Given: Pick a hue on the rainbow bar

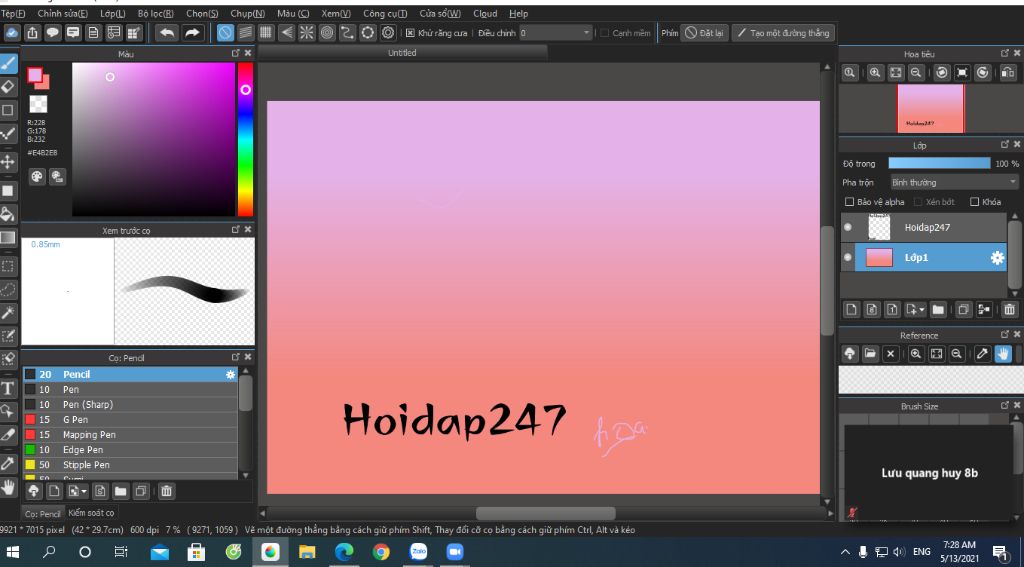Looking at the screenshot, I should click(245, 139).
